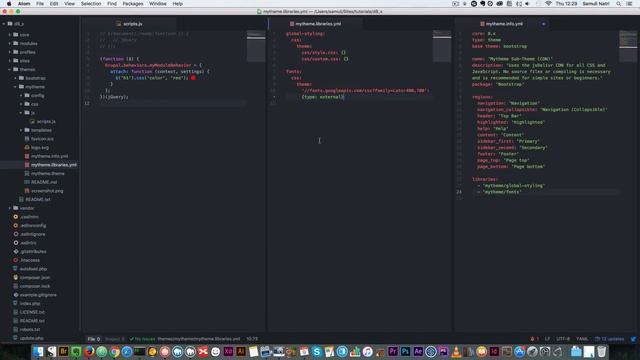
Task: Open Adobe After Effects from the dock
Action: click(x=418, y=351)
